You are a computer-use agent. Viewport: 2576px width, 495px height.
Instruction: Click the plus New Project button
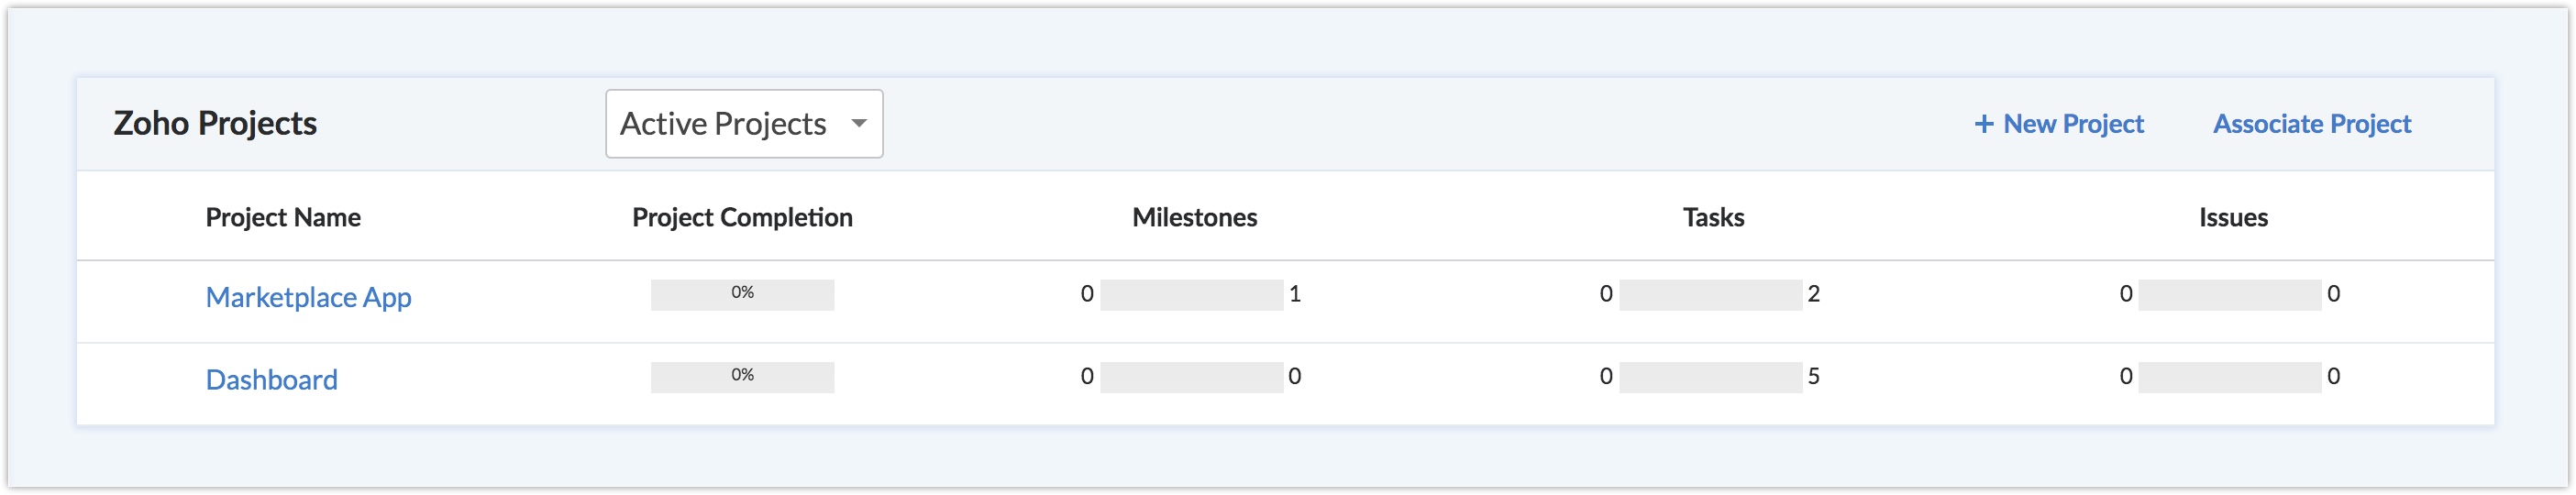click(2058, 124)
